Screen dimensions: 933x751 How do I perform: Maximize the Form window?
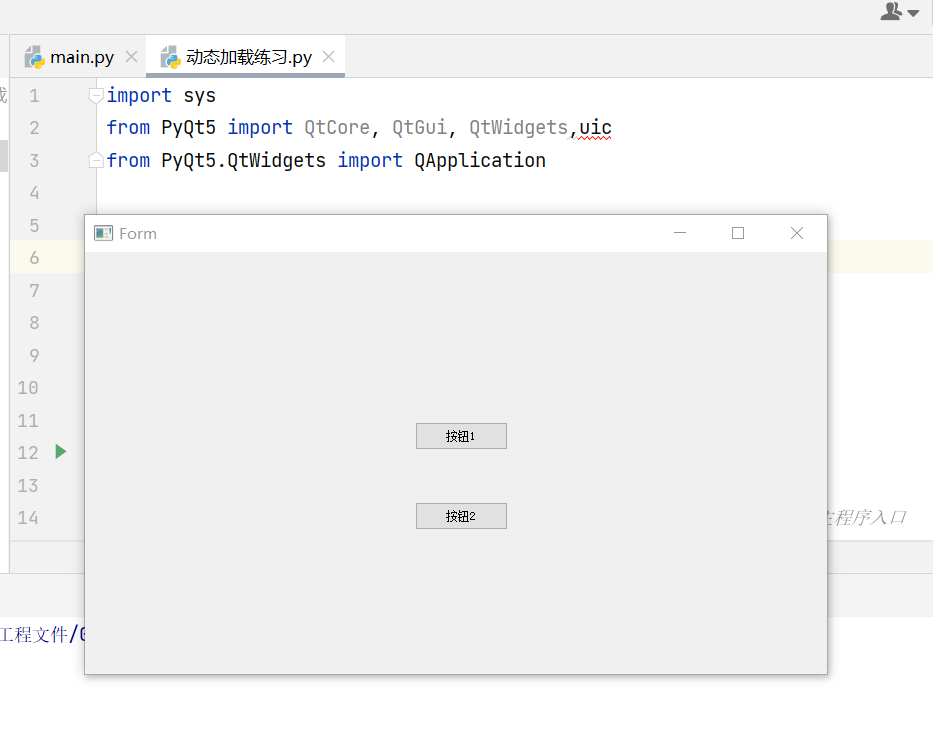point(737,232)
